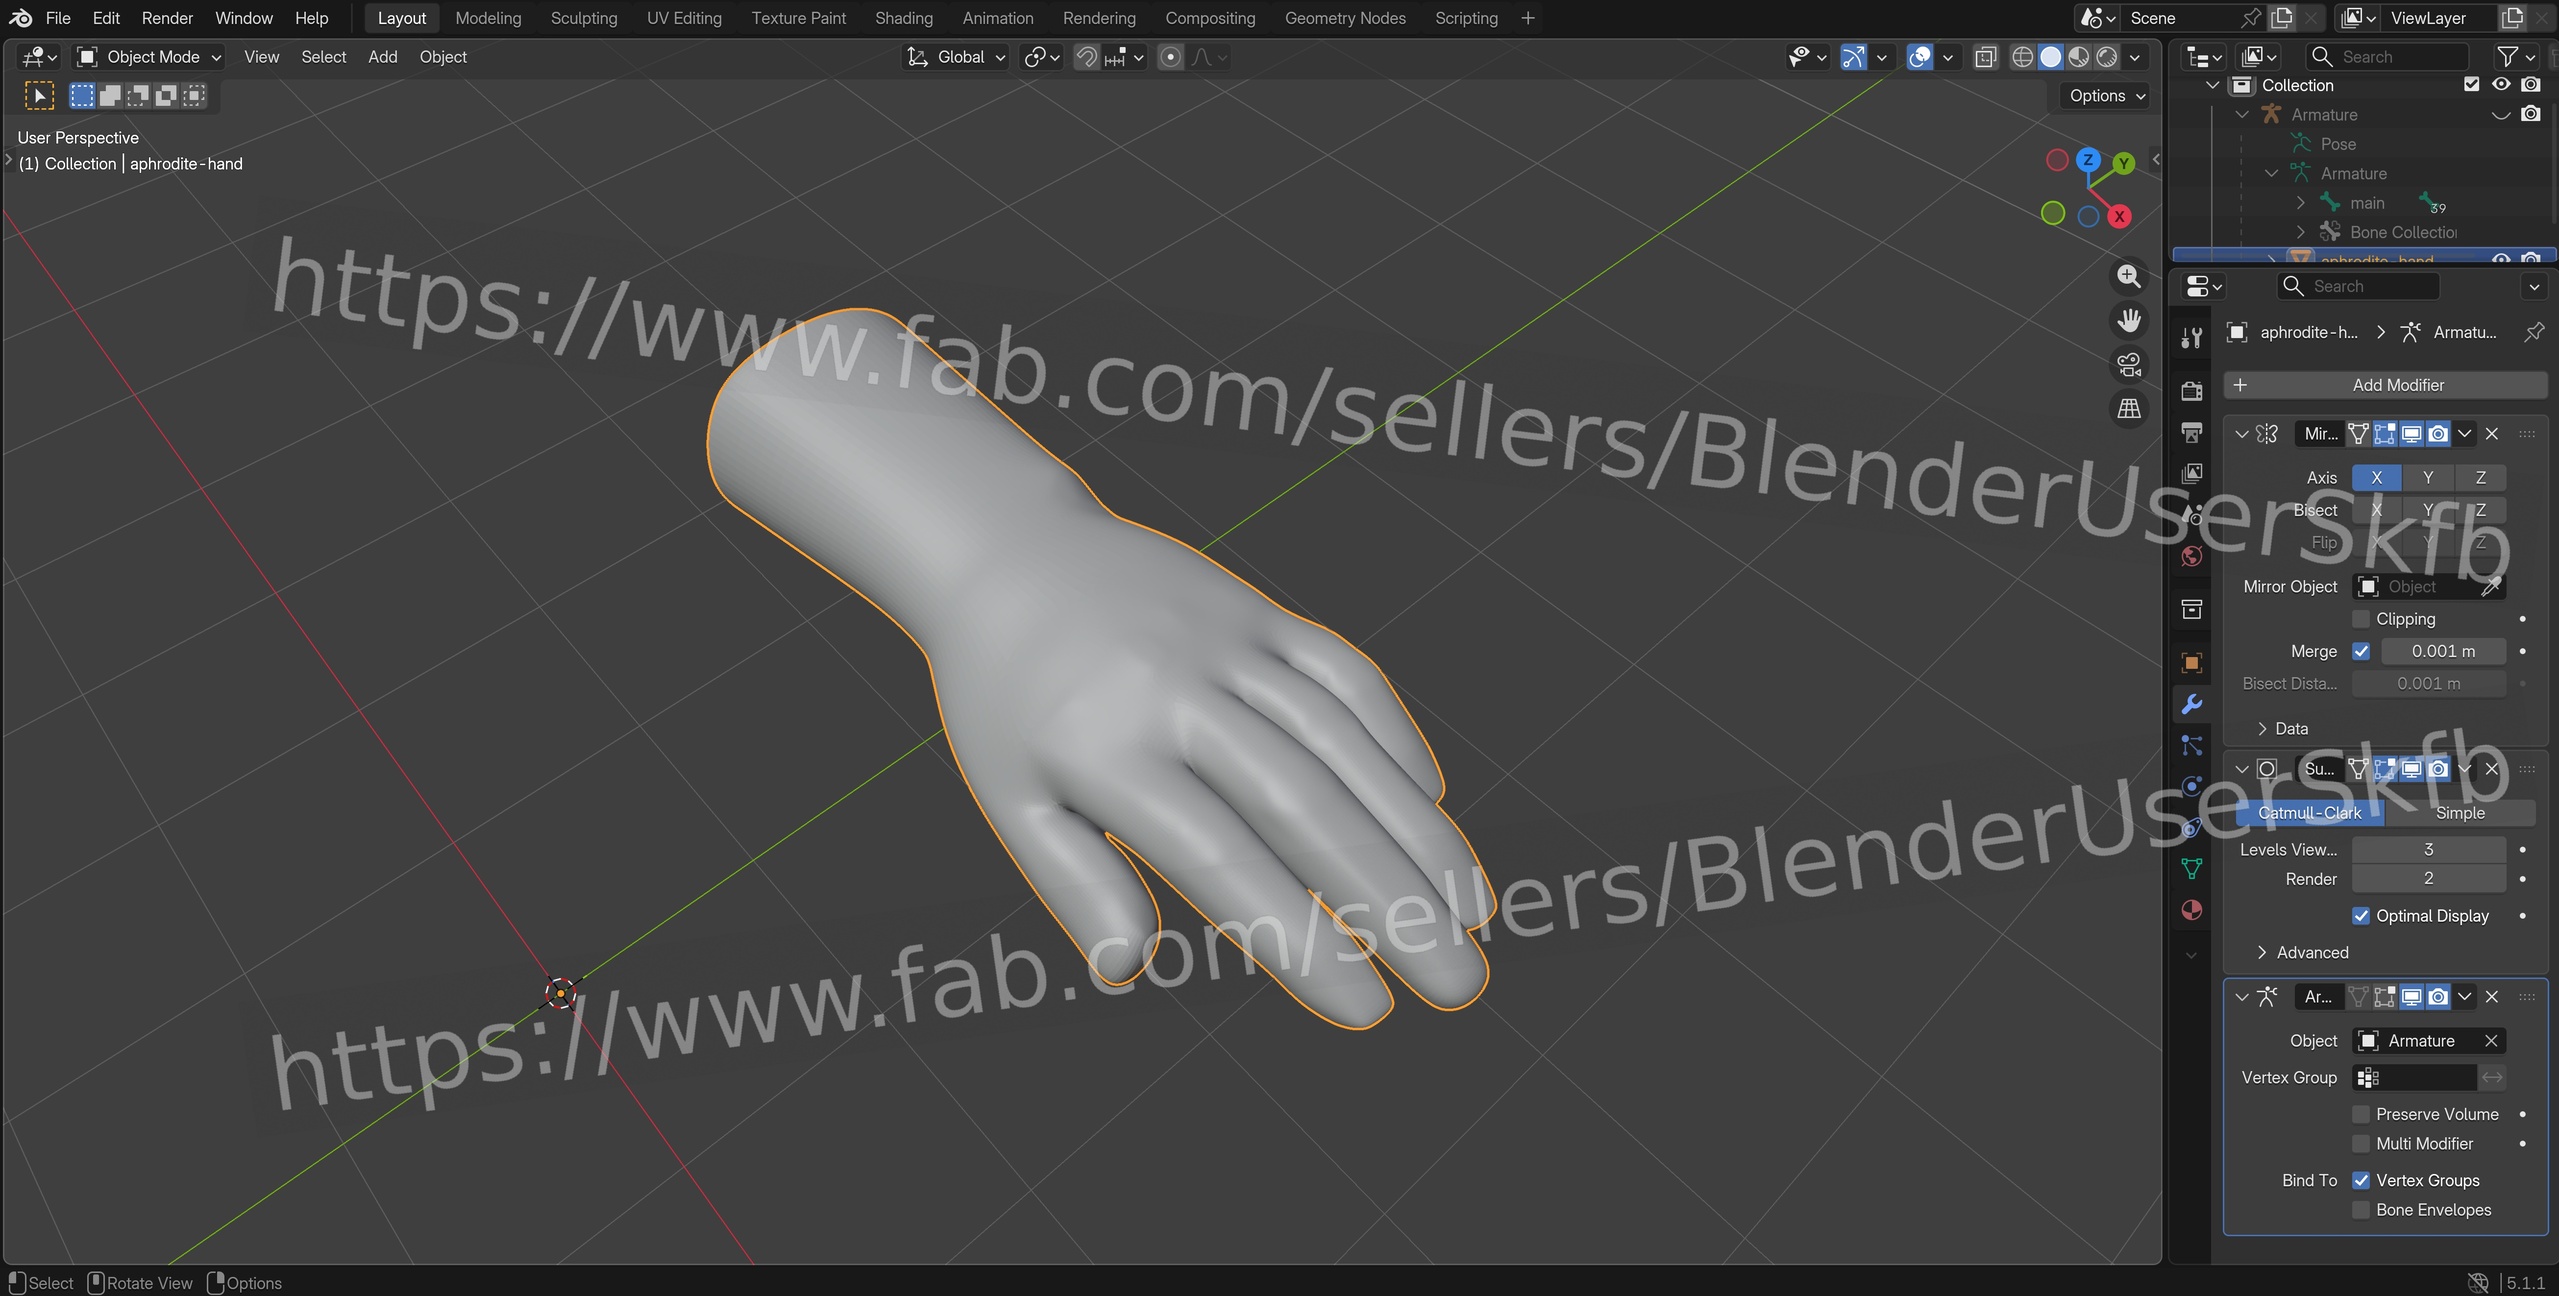Screen dimensions: 2559x1296
Task: Open the viewport Options dropdown
Action: (2106, 96)
